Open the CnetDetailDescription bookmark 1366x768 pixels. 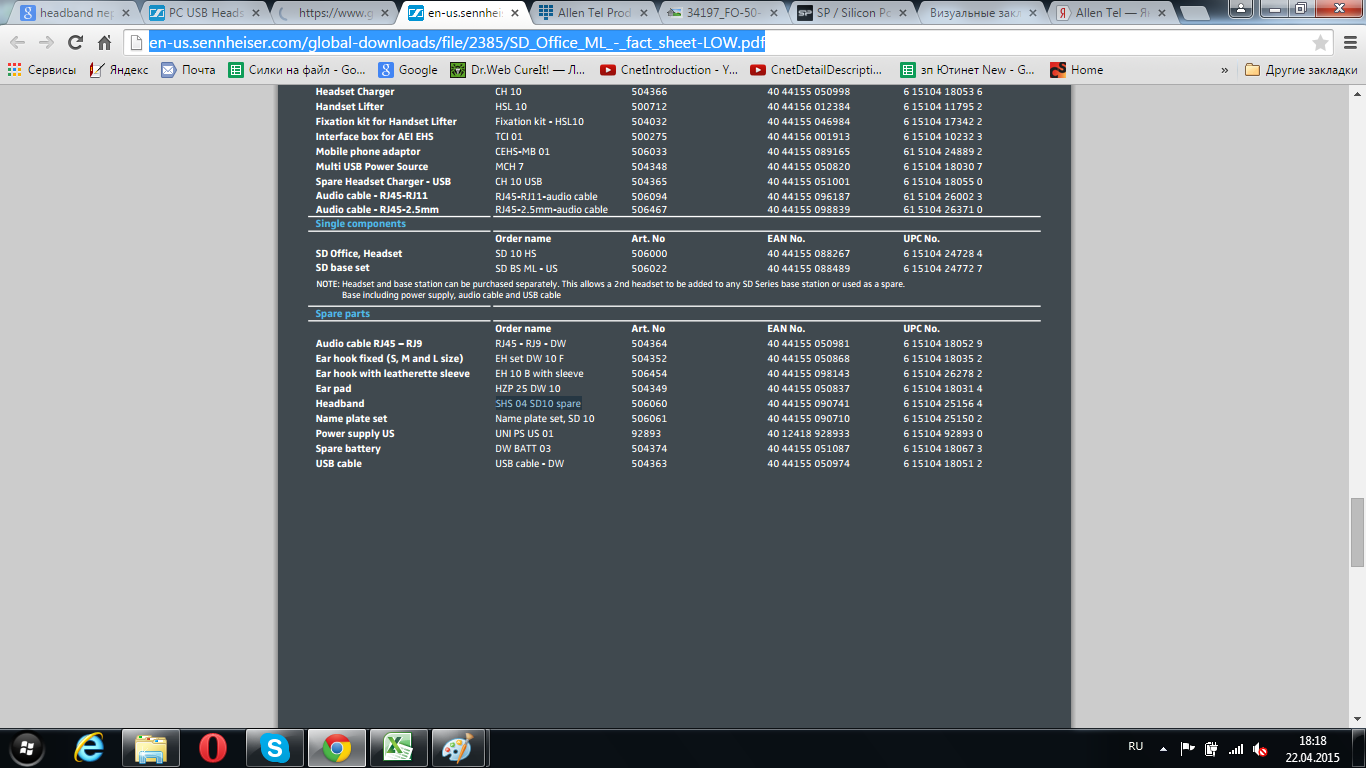click(818, 70)
